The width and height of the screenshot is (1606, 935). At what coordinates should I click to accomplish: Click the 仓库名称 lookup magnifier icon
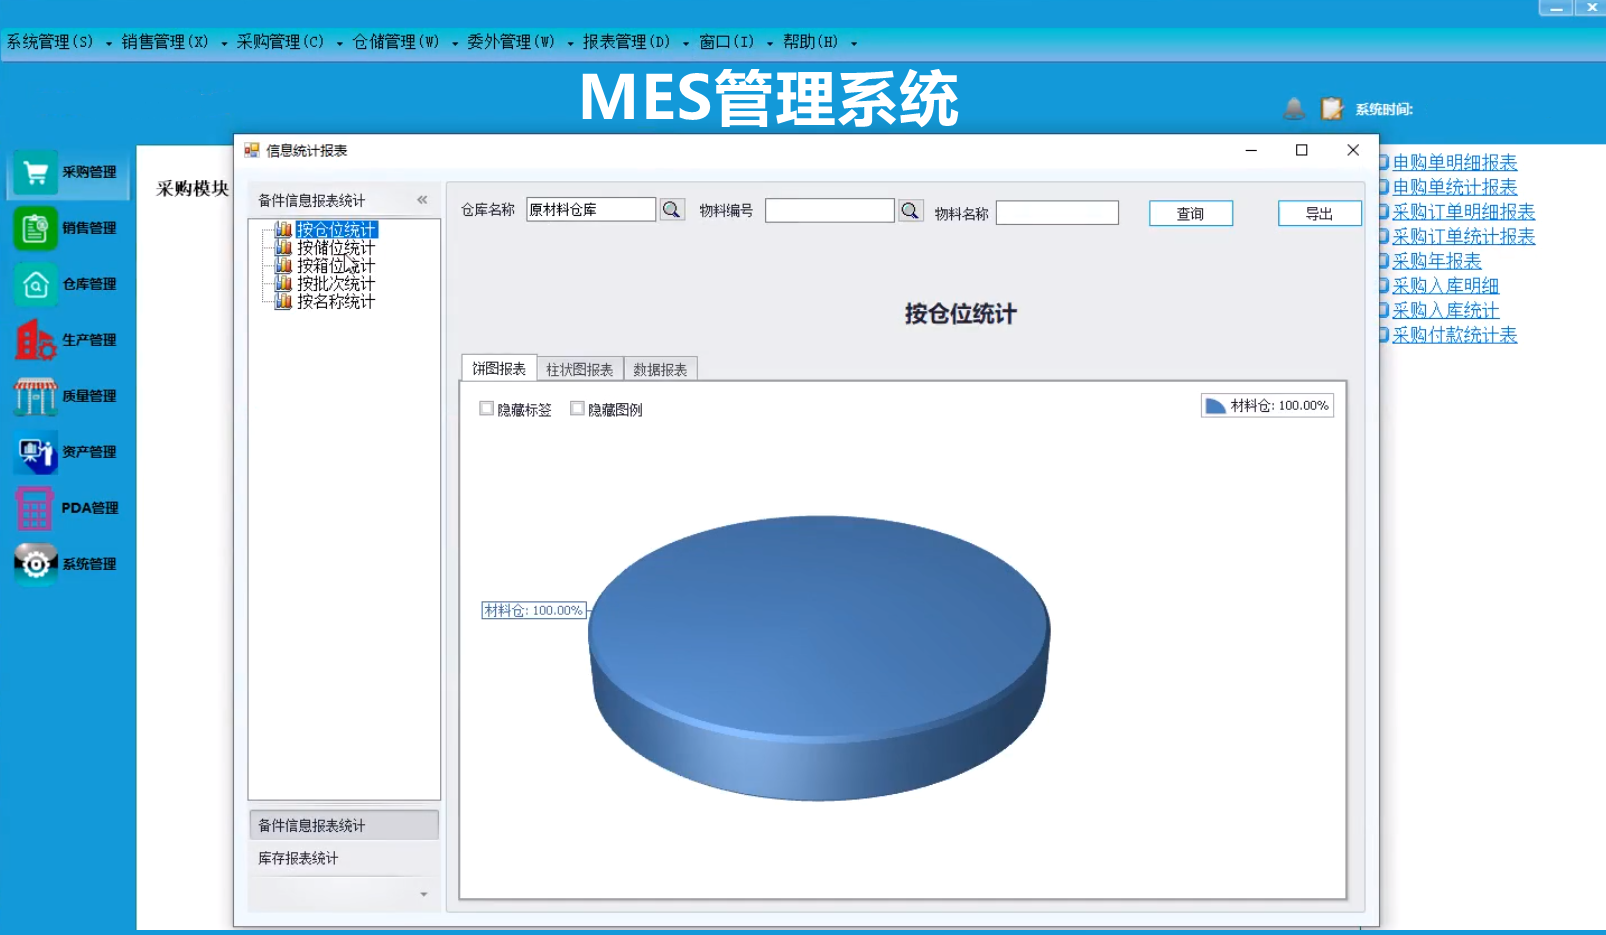coord(672,210)
